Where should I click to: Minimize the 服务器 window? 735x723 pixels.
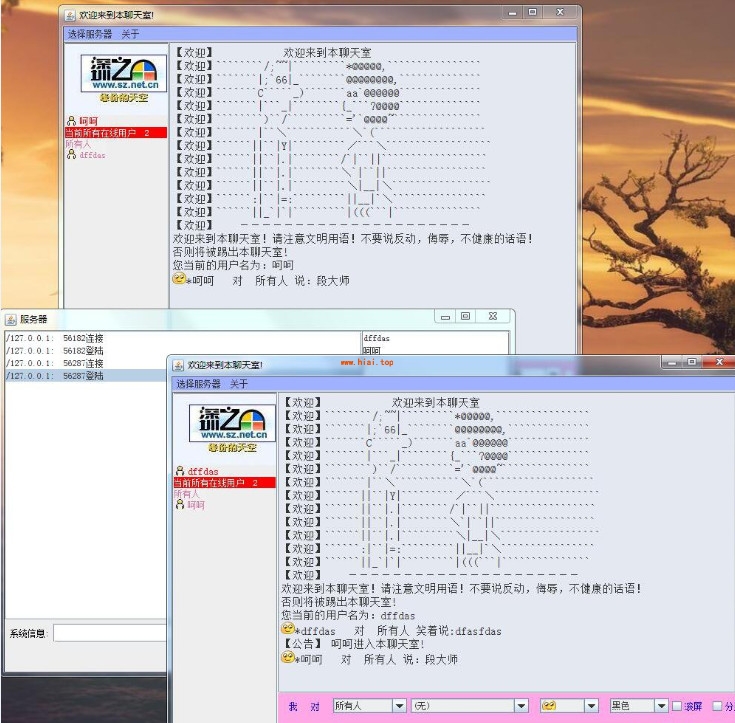(x=445, y=316)
